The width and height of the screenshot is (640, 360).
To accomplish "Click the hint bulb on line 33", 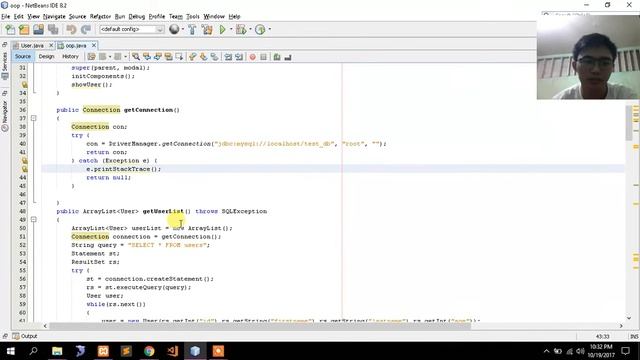I will (24, 84).
